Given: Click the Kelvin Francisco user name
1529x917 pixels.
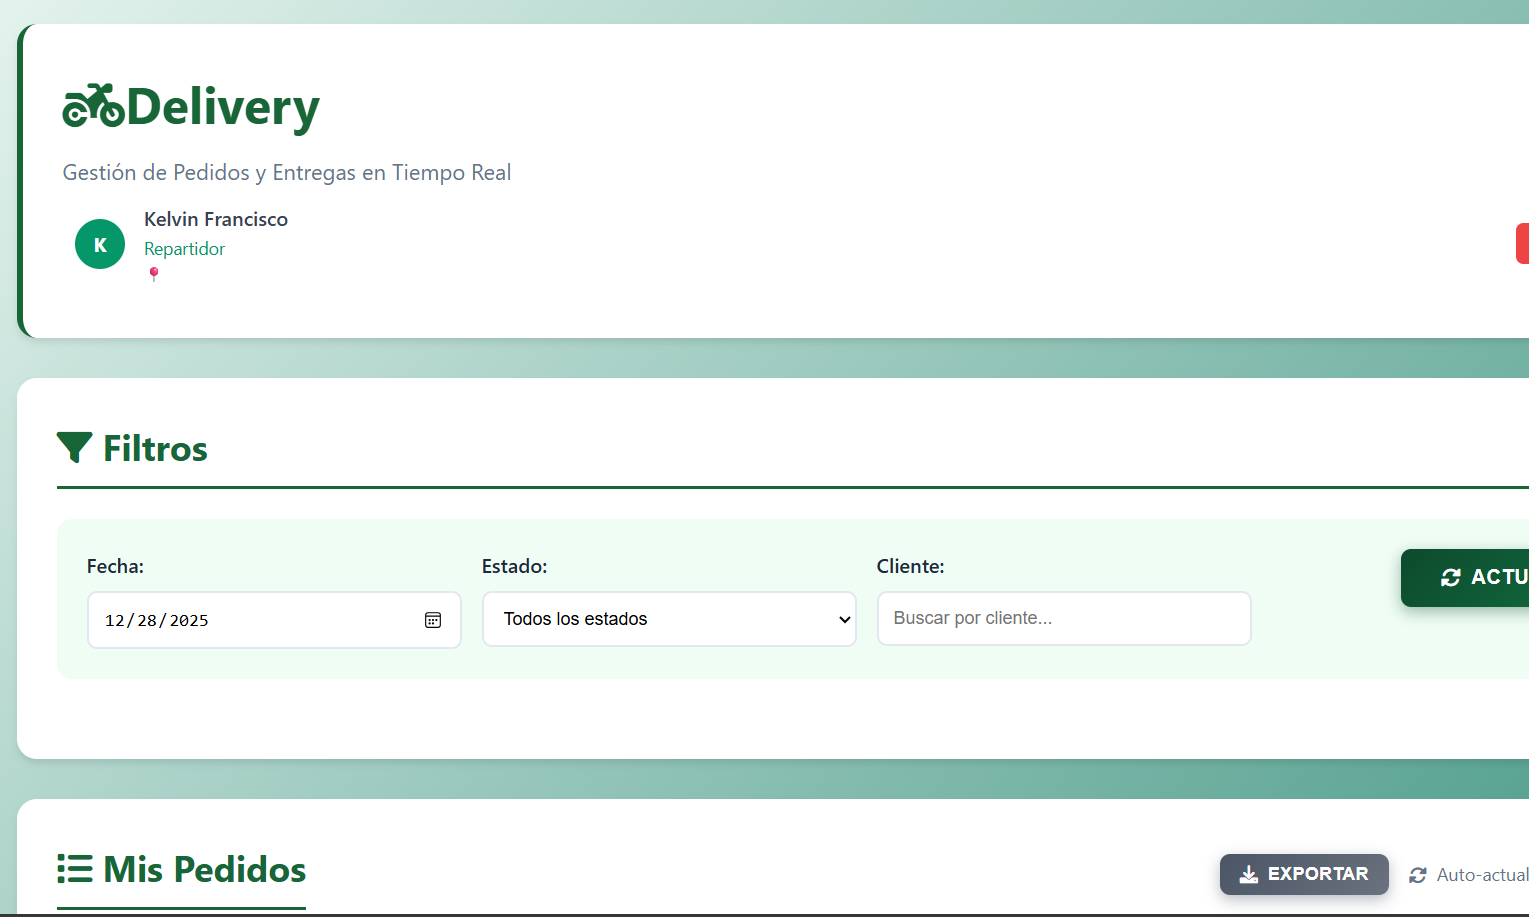Looking at the screenshot, I should 216,219.
